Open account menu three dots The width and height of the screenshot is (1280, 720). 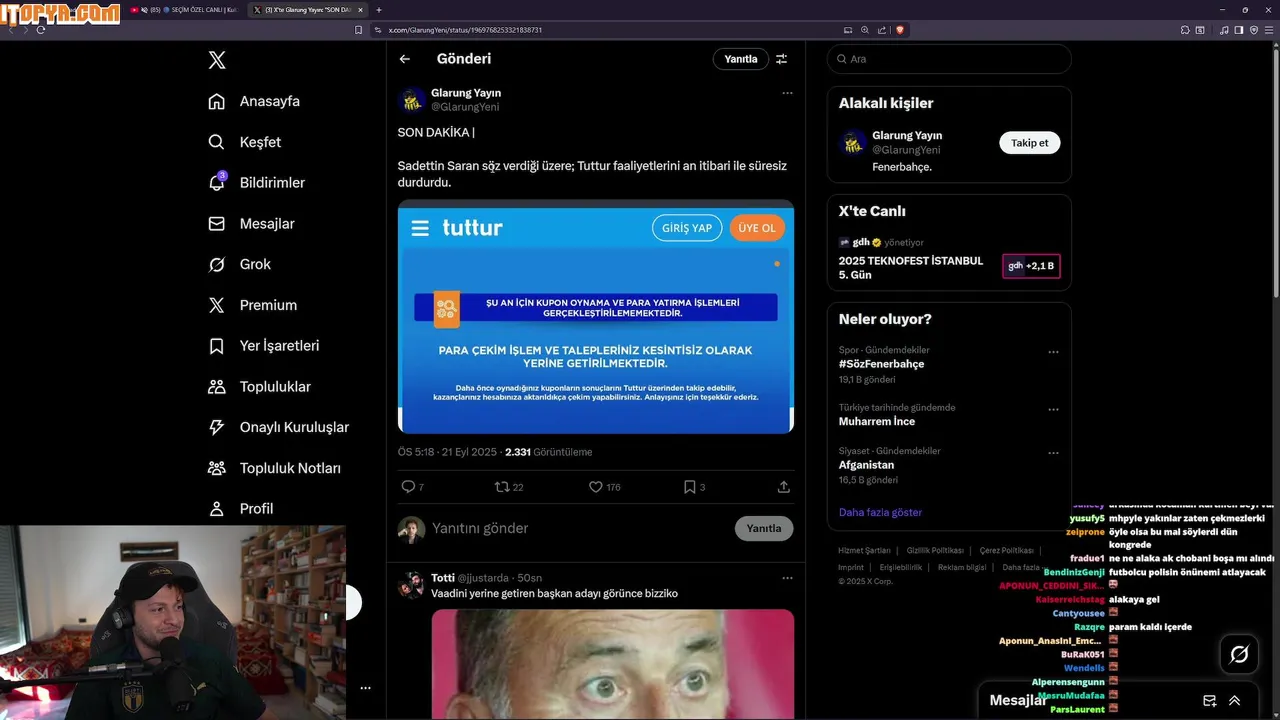365,688
